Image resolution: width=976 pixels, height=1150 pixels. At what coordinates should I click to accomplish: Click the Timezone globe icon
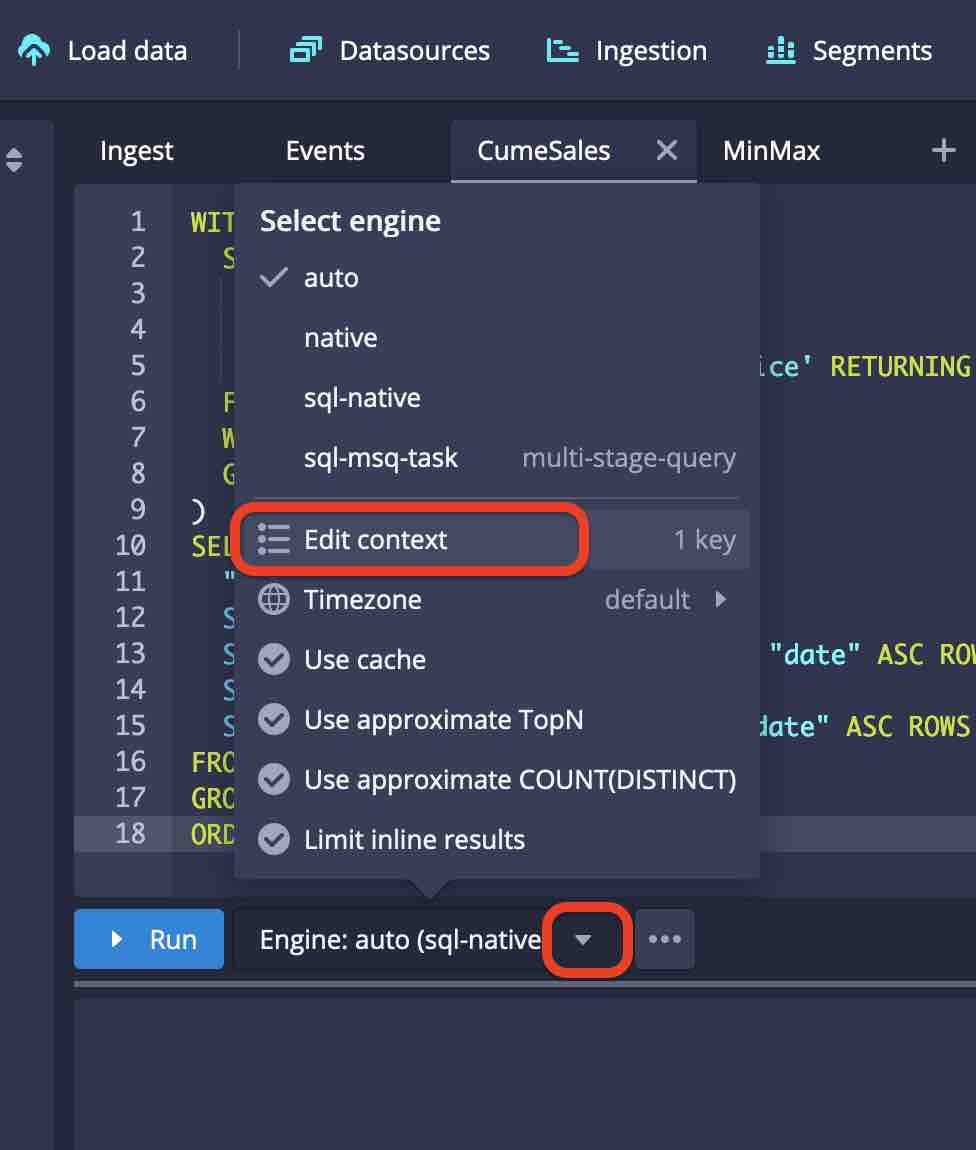point(273,600)
